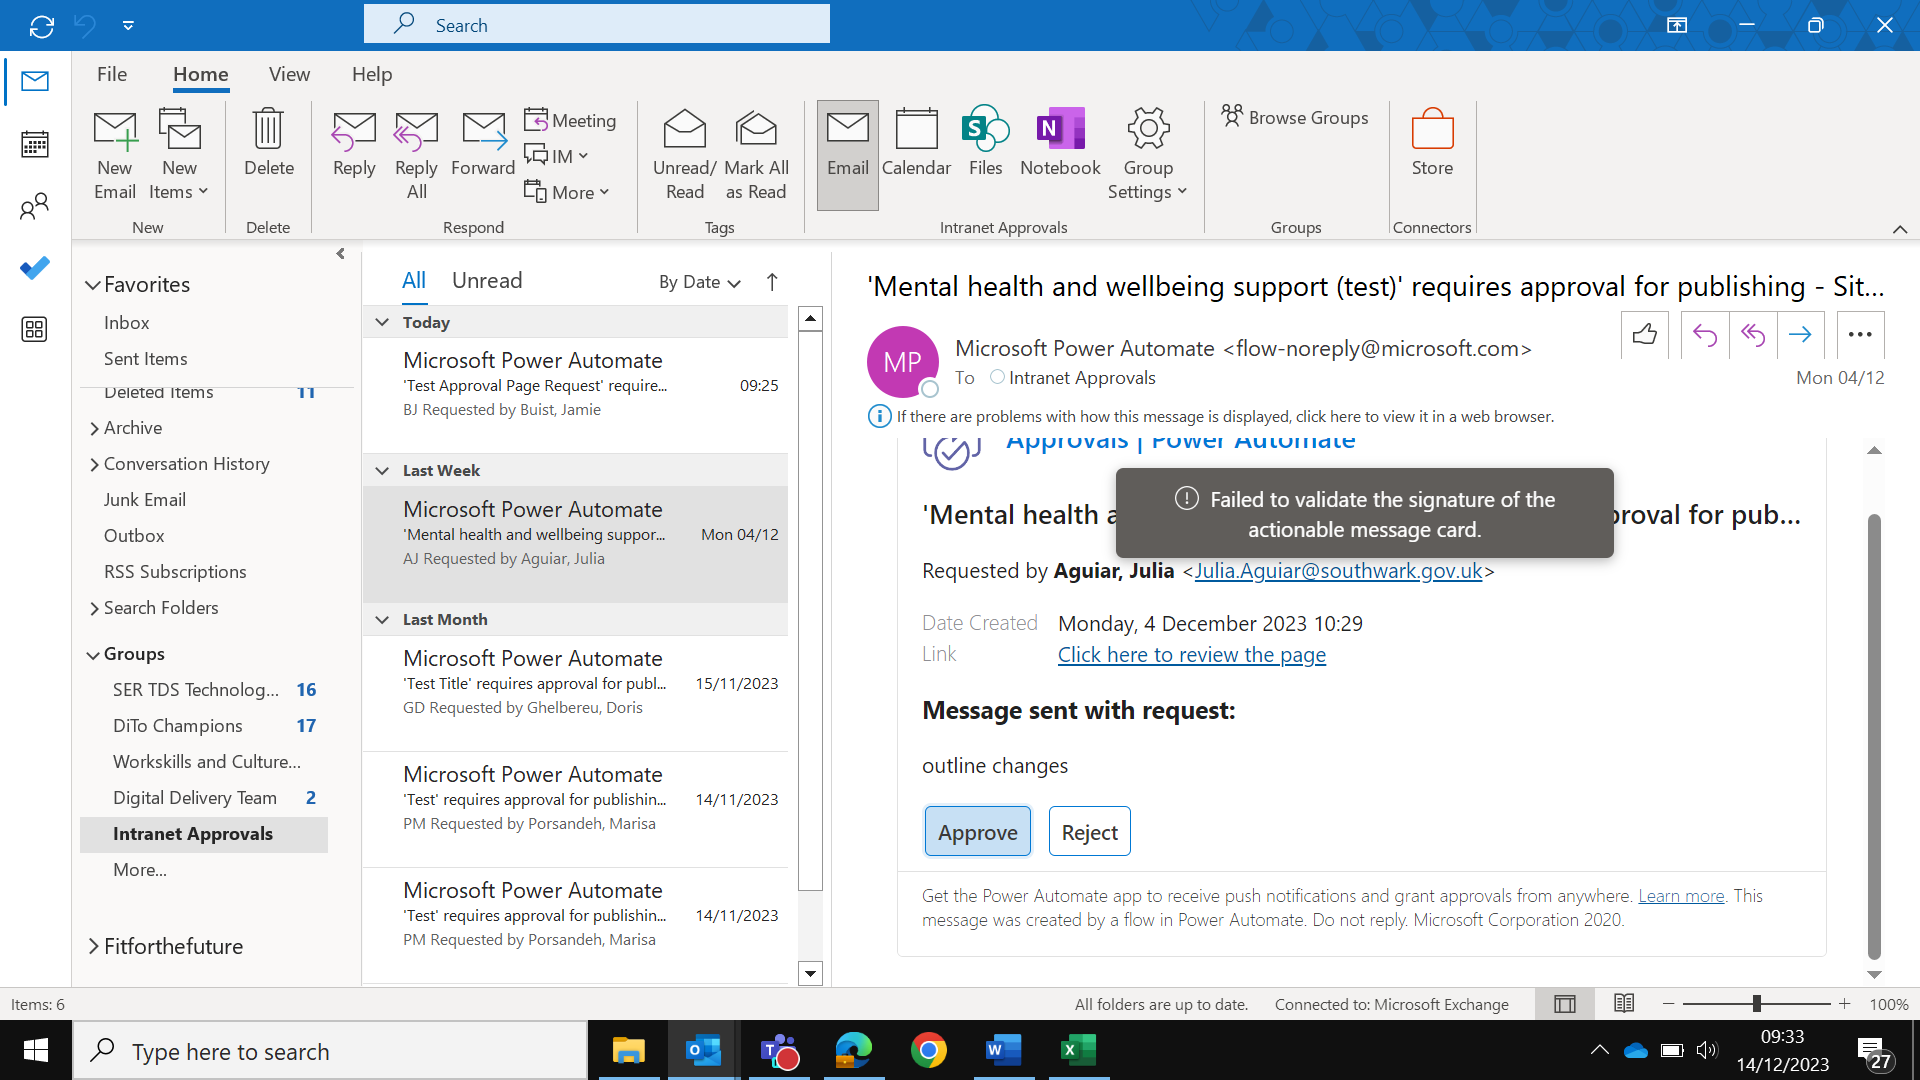1920x1080 pixels.
Task: Collapse the Favorites section
Action: click(x=93, y=285)
